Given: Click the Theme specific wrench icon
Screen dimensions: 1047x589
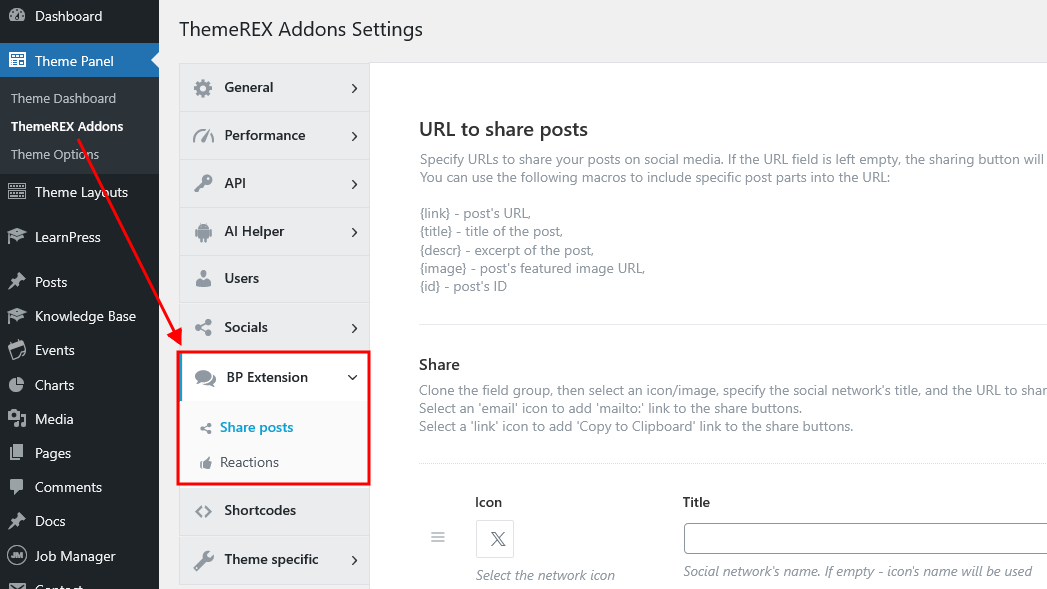Looking at the screenshot, I should click(x=203, y=560).
